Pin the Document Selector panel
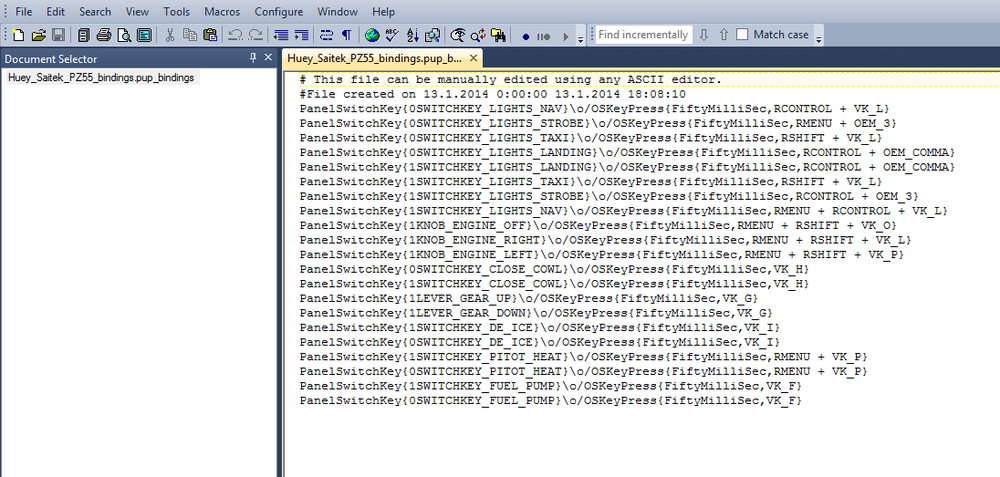The height and width of the screenshot is (477, 1000). click(253, 58)
